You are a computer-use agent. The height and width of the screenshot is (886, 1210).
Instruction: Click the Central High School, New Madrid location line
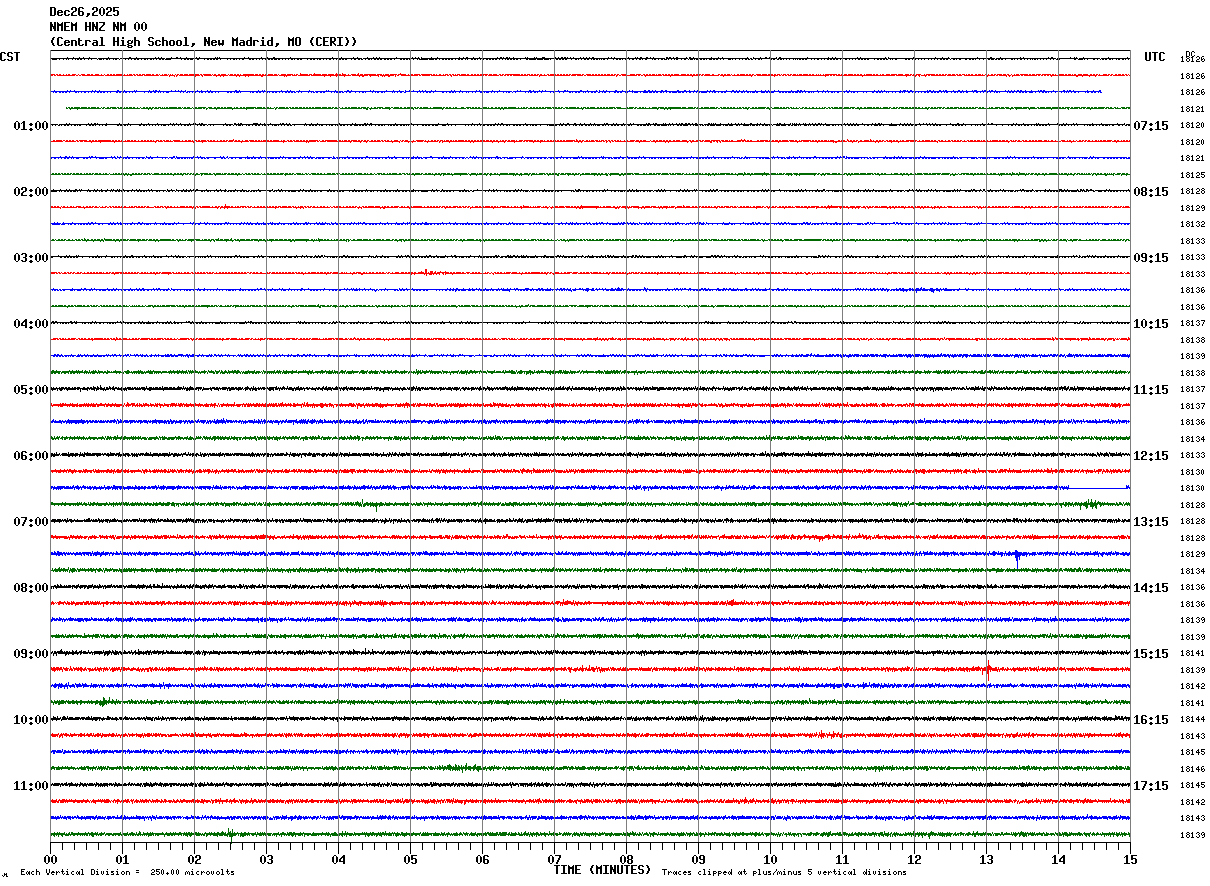203,42
